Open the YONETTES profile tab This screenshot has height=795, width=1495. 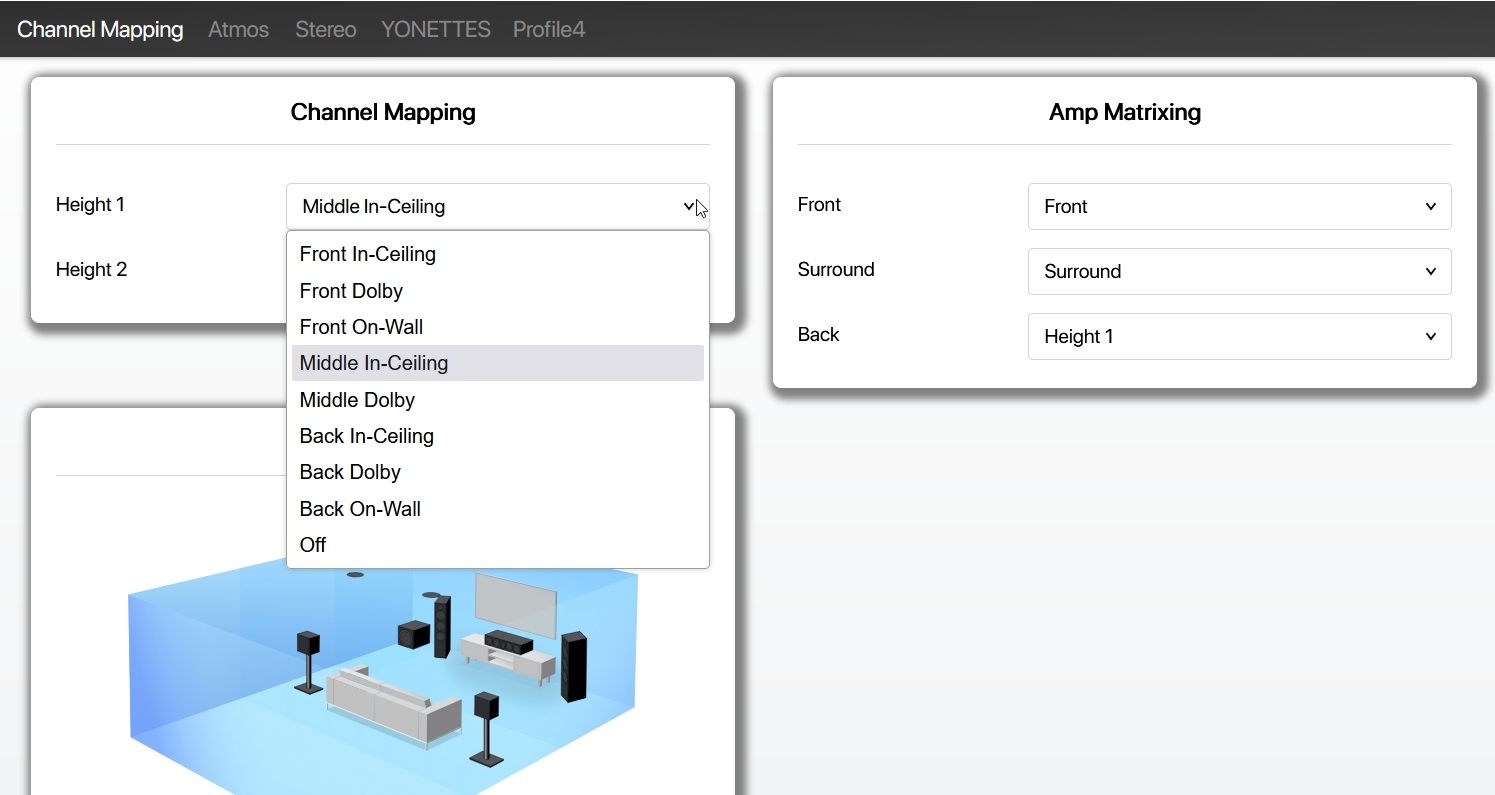click(435, 29)
